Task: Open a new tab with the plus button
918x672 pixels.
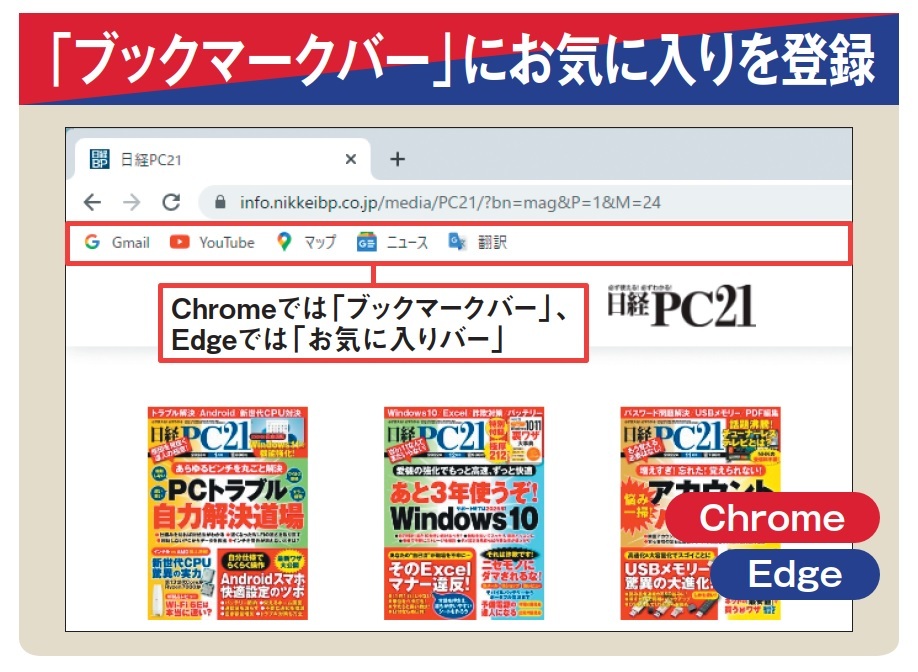Action: (x=398, y=159)
